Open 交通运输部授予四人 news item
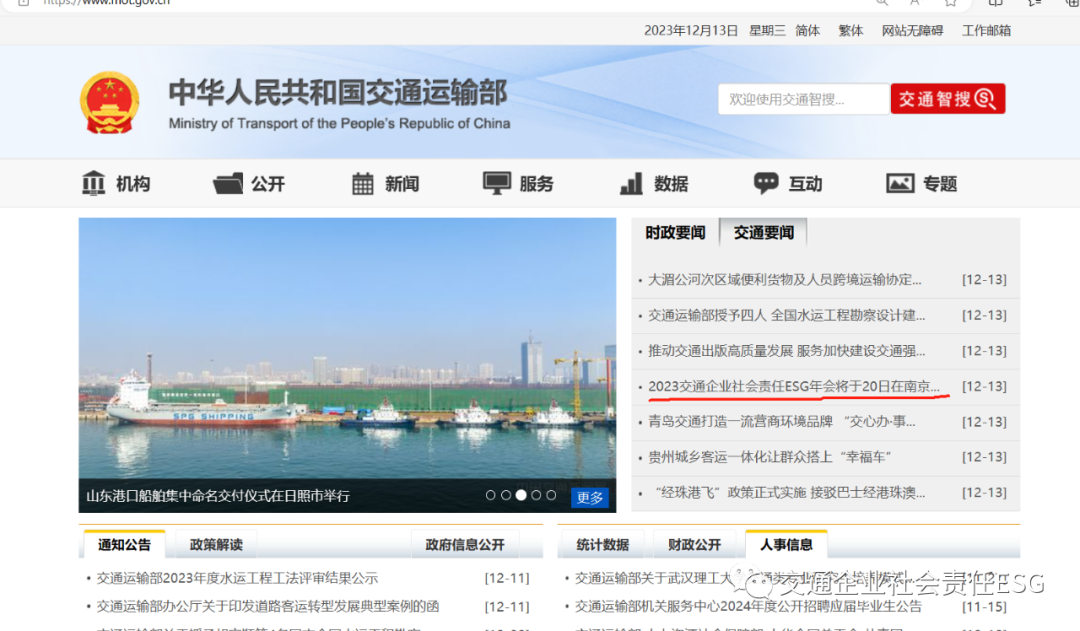 [786, 316]
